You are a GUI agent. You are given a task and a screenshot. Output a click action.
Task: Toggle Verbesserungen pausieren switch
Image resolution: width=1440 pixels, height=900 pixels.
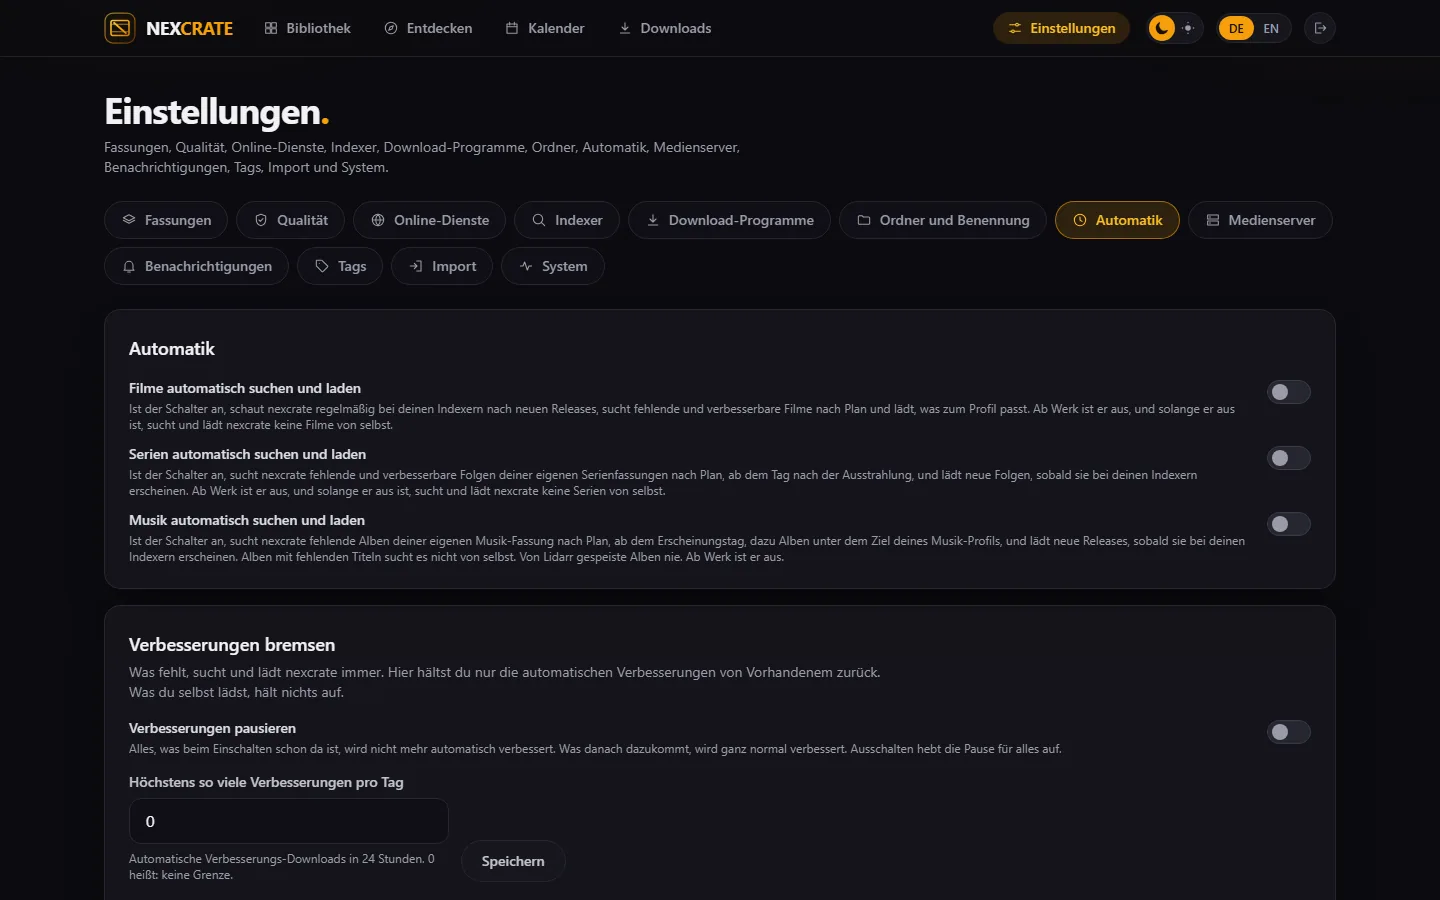click(1289, 732)
